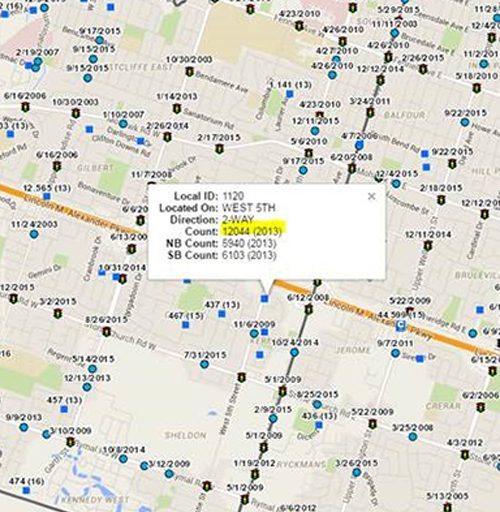Select the blue circle marker dated 7/31/2015
500x512 pixels.
pos(204,364)
